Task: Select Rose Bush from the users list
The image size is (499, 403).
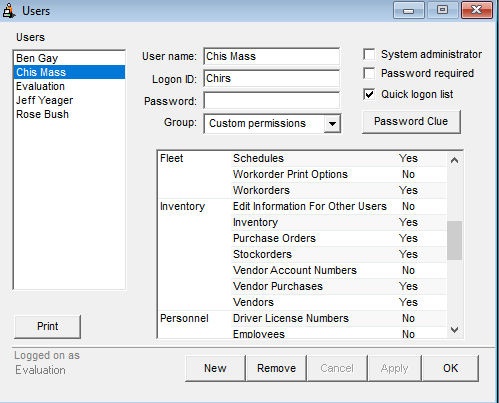Action: (69, 114)
